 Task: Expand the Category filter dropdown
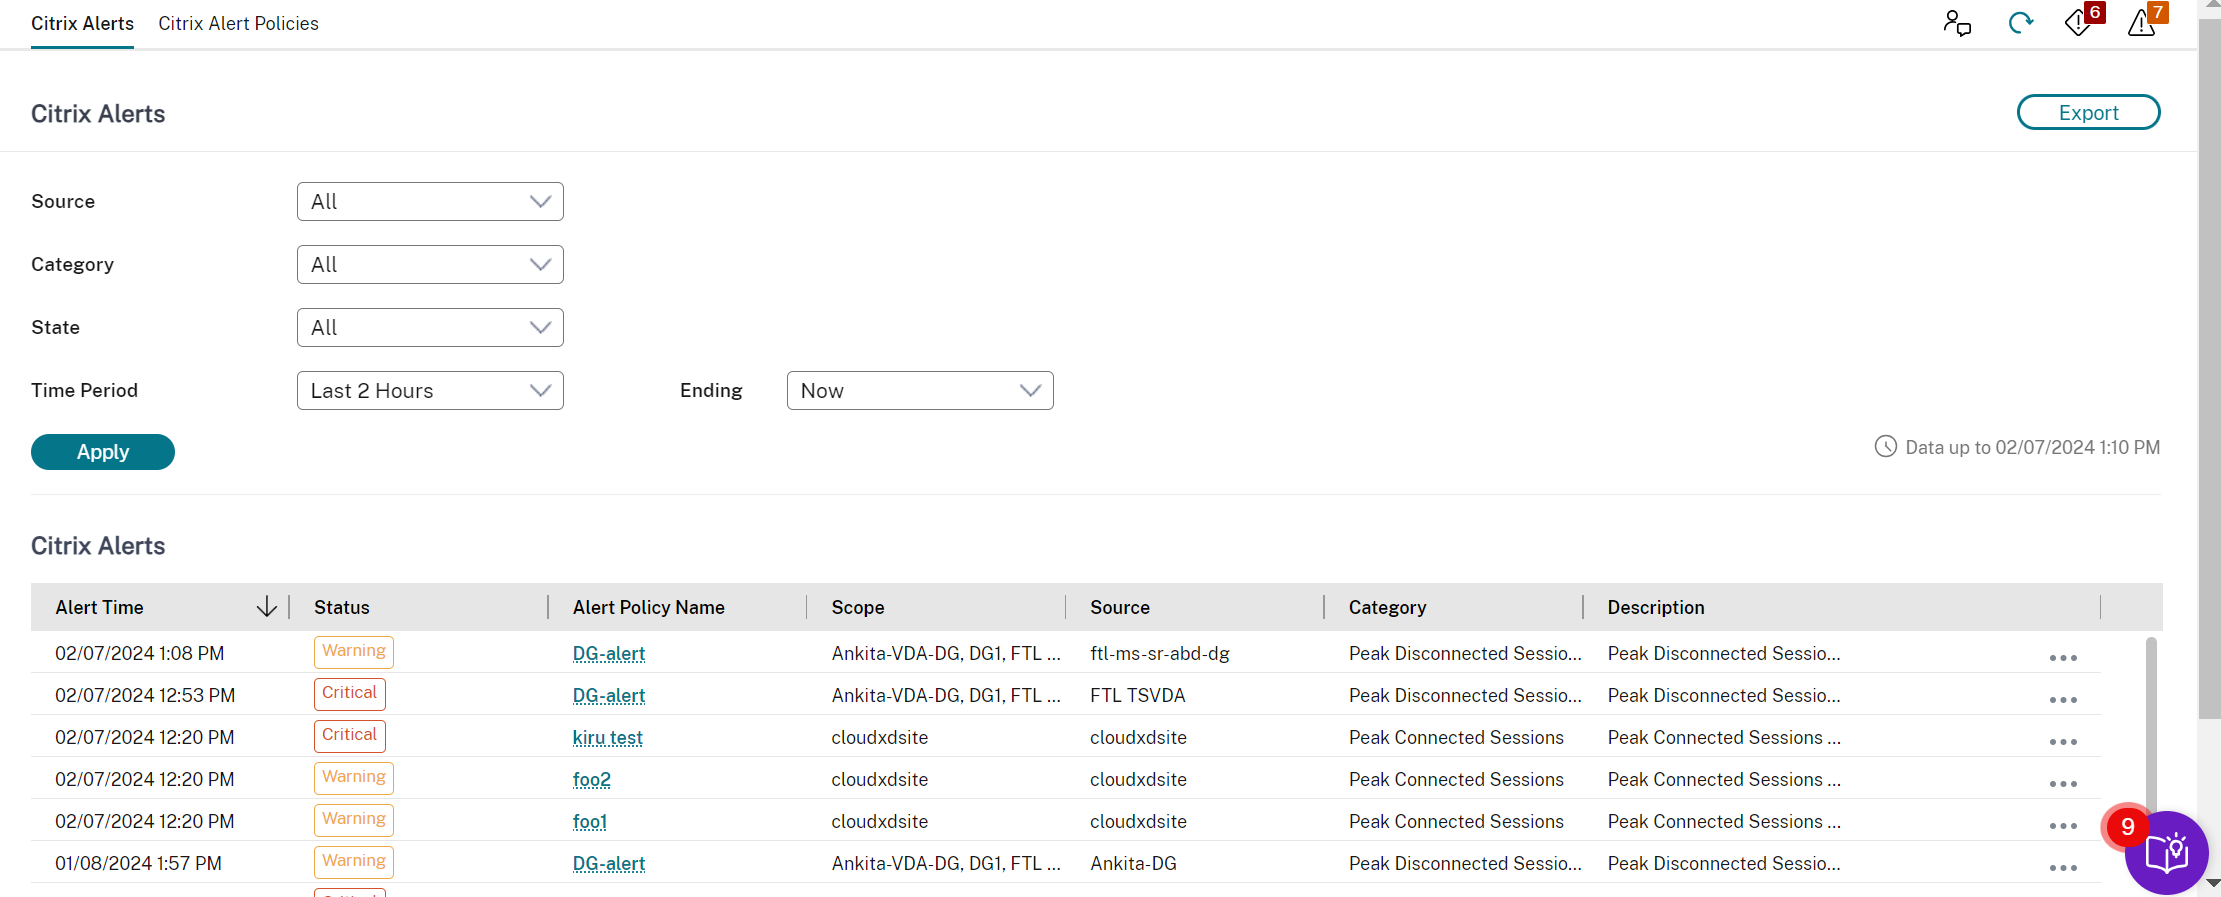pyautogui.click(x=430, y=265)
